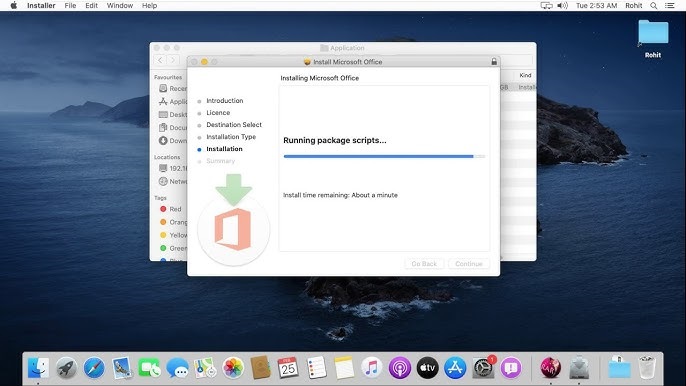Open the Mail stamp icon in Dock
Screen dimensions: 686x386
point(122,368)
